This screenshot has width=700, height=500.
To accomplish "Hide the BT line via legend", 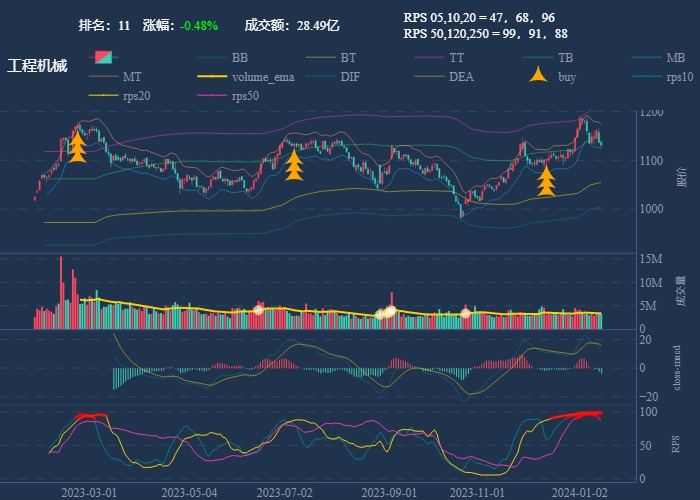I will coord(331,58).
